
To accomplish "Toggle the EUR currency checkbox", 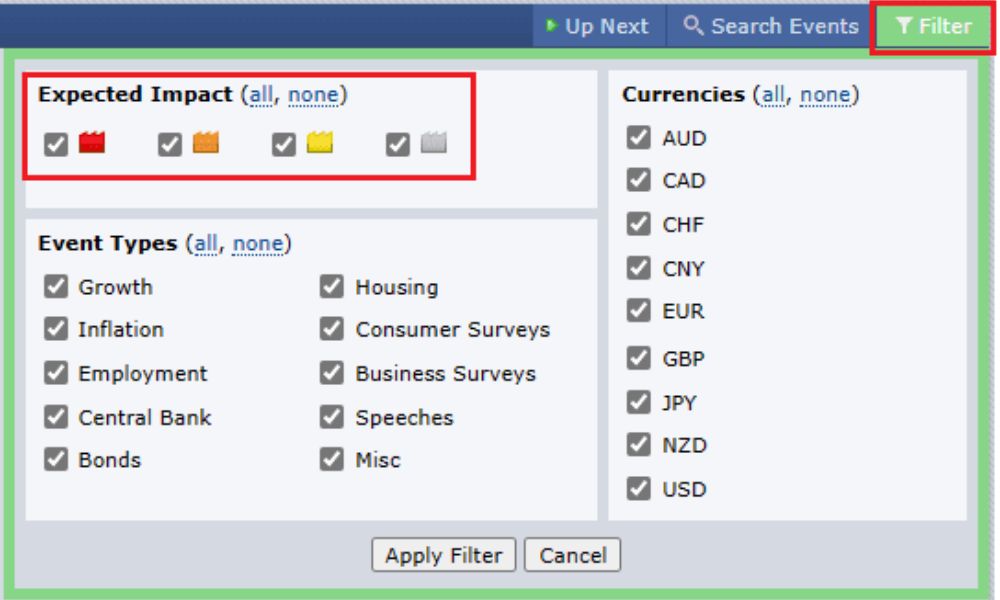I will click(x=638, y=311).
